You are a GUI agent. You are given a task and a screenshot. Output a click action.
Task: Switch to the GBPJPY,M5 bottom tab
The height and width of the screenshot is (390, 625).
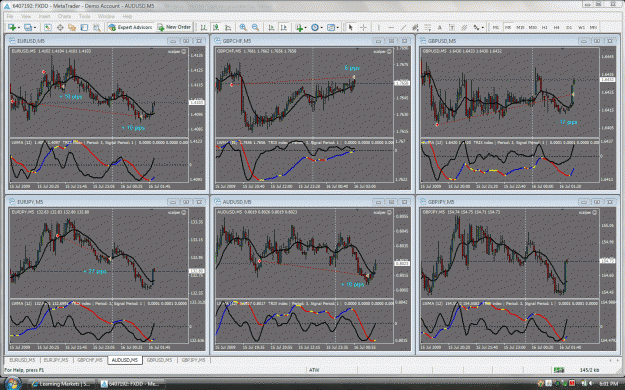click(x=193, y=360)
